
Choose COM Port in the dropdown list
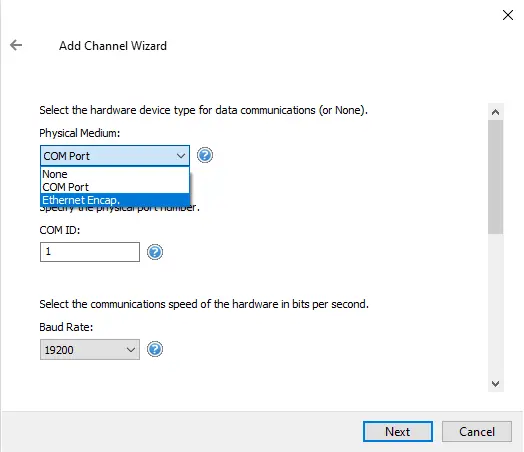115,187
